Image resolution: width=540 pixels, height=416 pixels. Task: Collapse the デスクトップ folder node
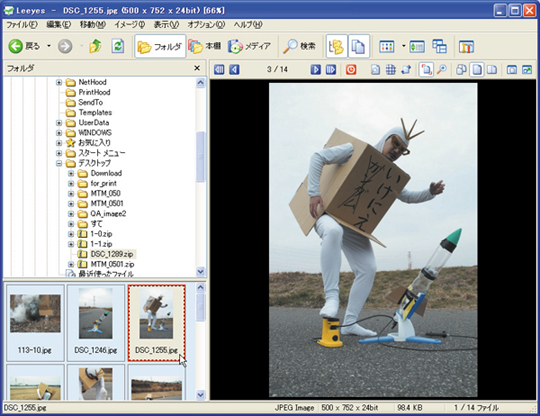pos(59,163)
